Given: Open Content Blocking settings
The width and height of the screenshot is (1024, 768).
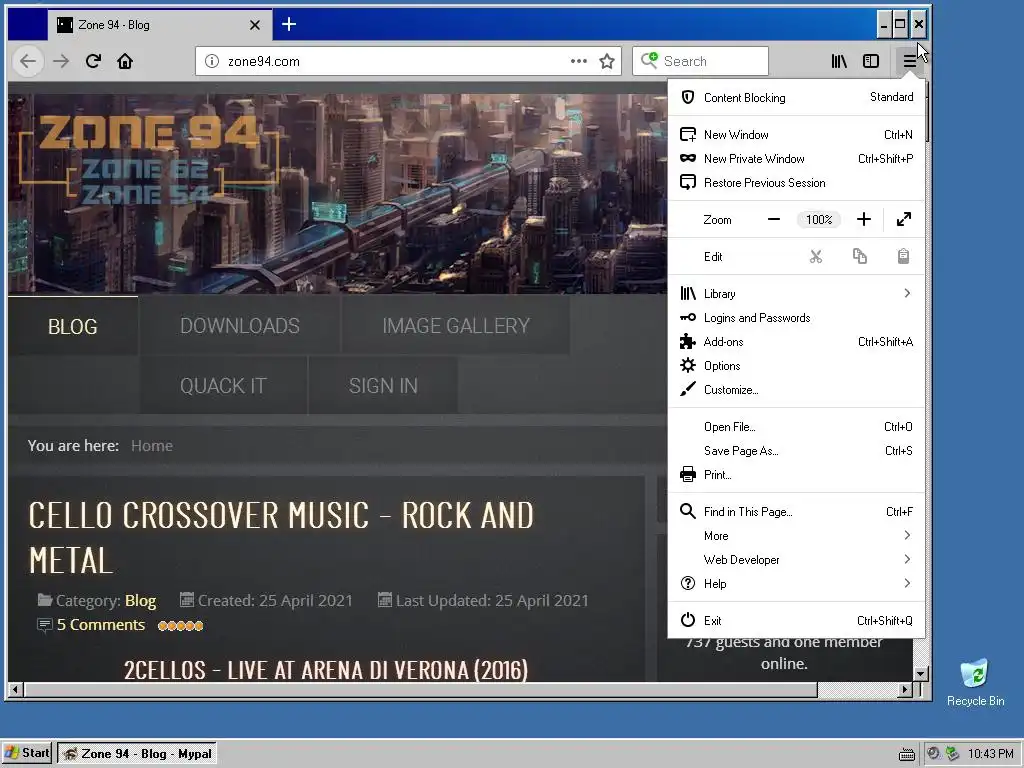Looking at the screenshot, I should tap(796, 97).
